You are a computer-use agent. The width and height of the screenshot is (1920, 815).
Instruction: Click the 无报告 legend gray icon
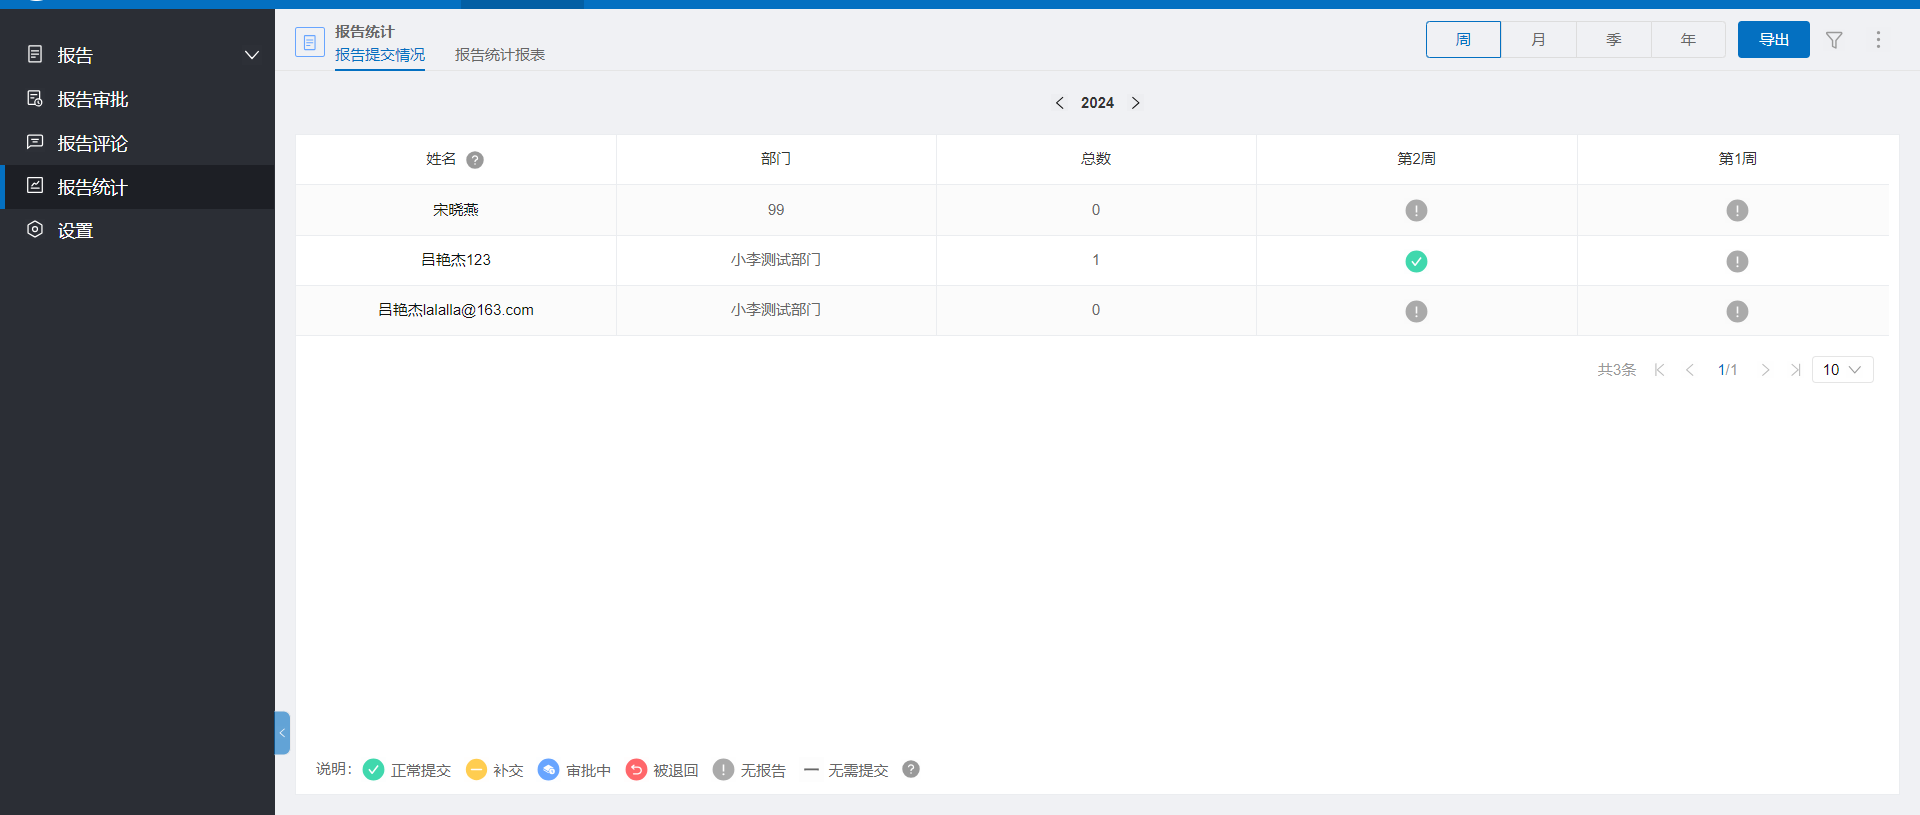coord(723,769)
